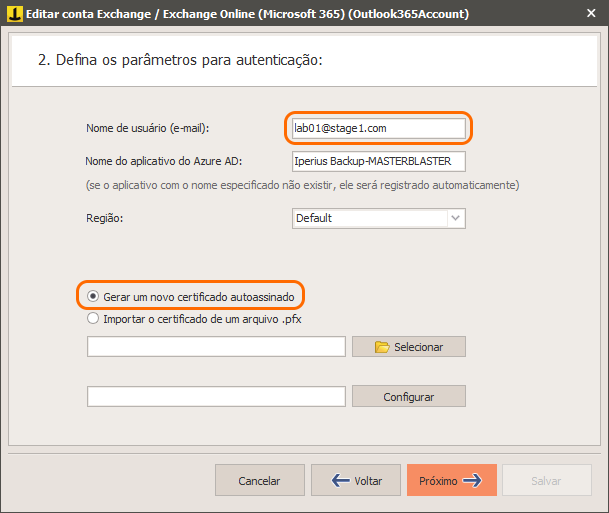Screen dimensions: 609x513
Task: Click the folder icon on Selecionar button
Action: [382, 347]
